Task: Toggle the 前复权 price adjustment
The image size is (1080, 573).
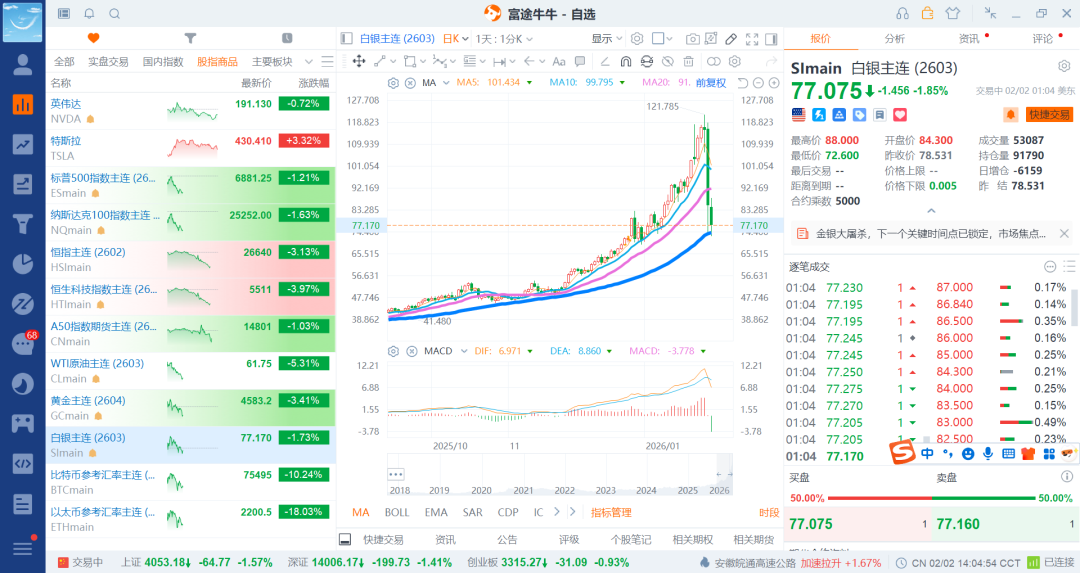Action: 711,83
